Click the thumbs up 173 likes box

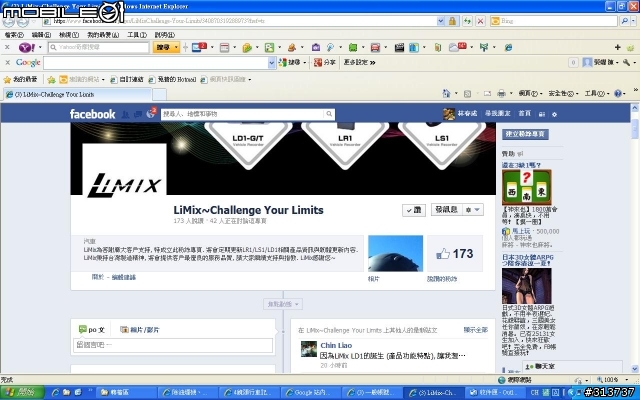click(x=455, y=253)
